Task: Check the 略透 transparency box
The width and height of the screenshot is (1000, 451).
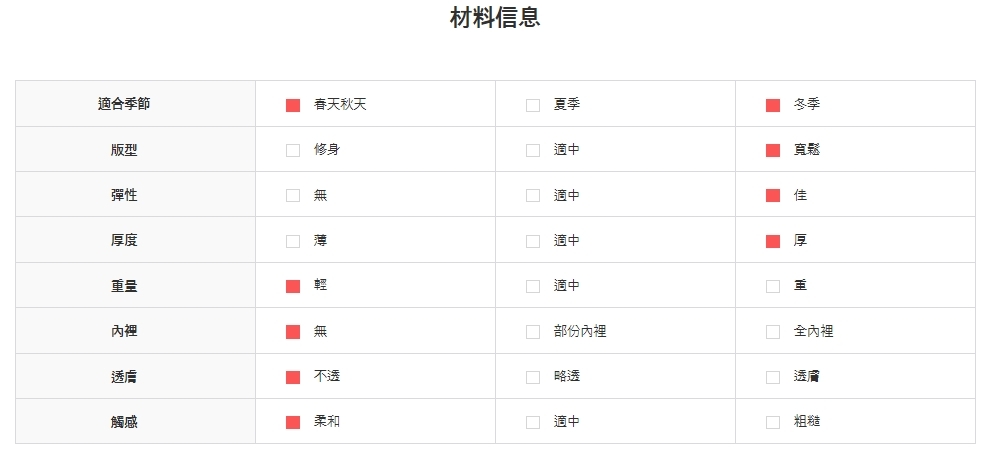Action: pos(533,377)
